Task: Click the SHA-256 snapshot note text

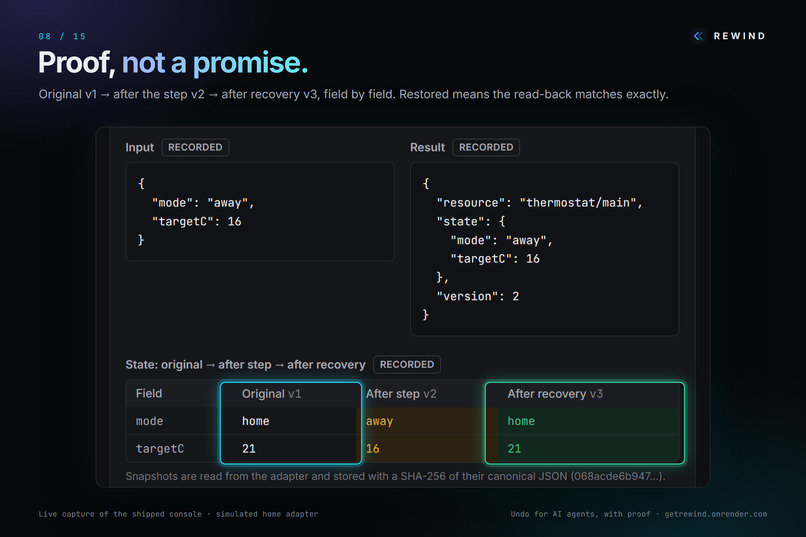Action: point(395,476)
